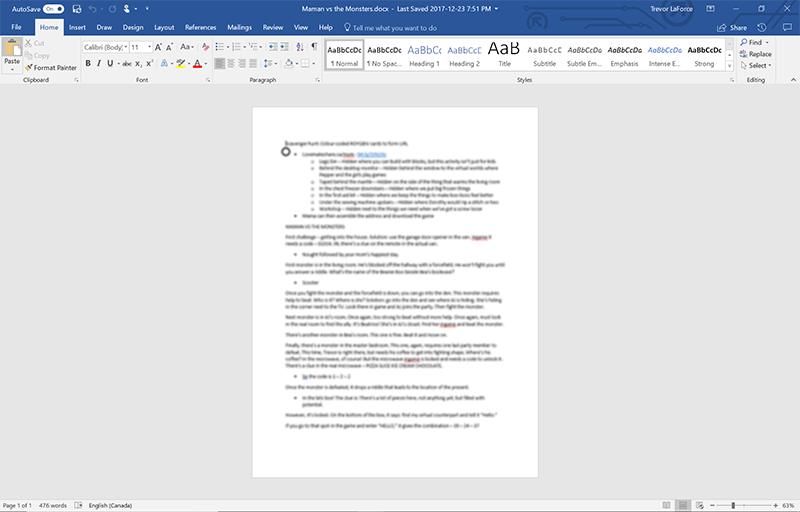
Task: Click the Ribbon Display Options icon
Action: click(710, 9)
